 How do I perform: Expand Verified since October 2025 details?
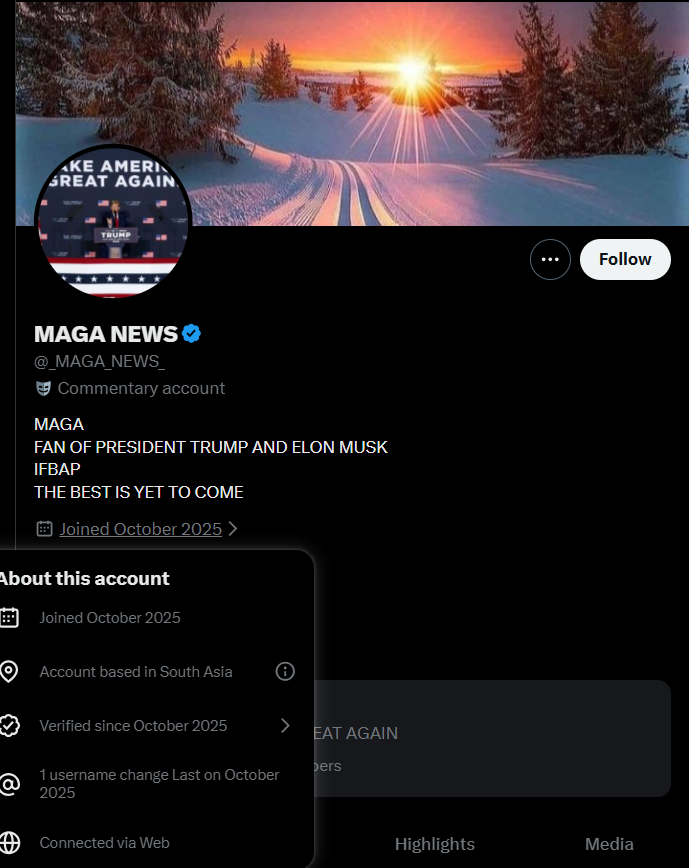tap(284, 726)
